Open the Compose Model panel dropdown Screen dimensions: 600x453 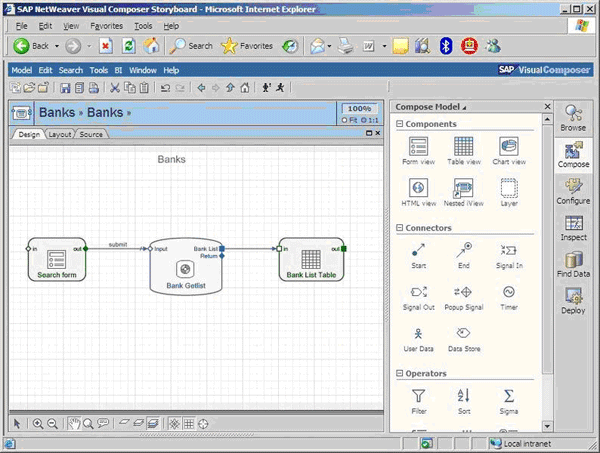click(464, 108)
